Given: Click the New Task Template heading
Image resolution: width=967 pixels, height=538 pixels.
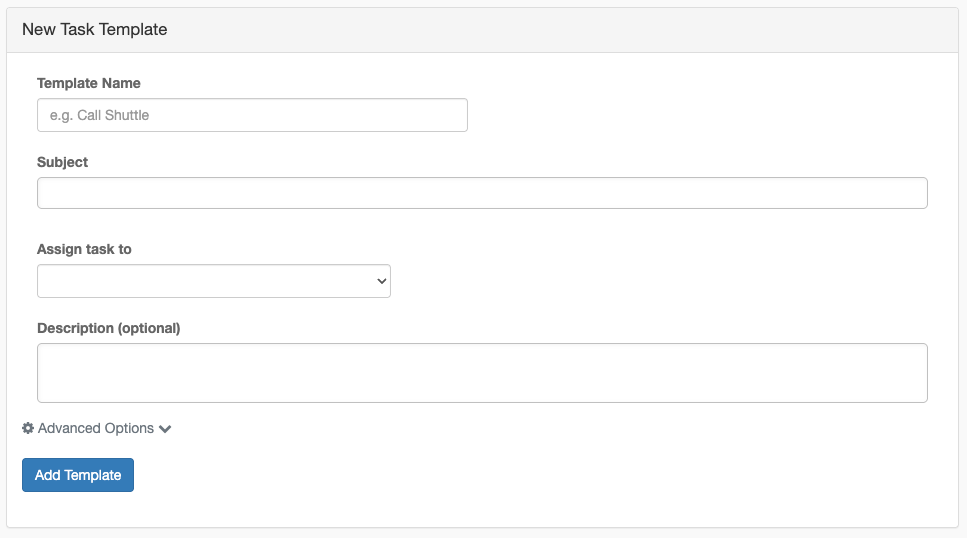Looking at the screenshot, I should pos(94,30).
